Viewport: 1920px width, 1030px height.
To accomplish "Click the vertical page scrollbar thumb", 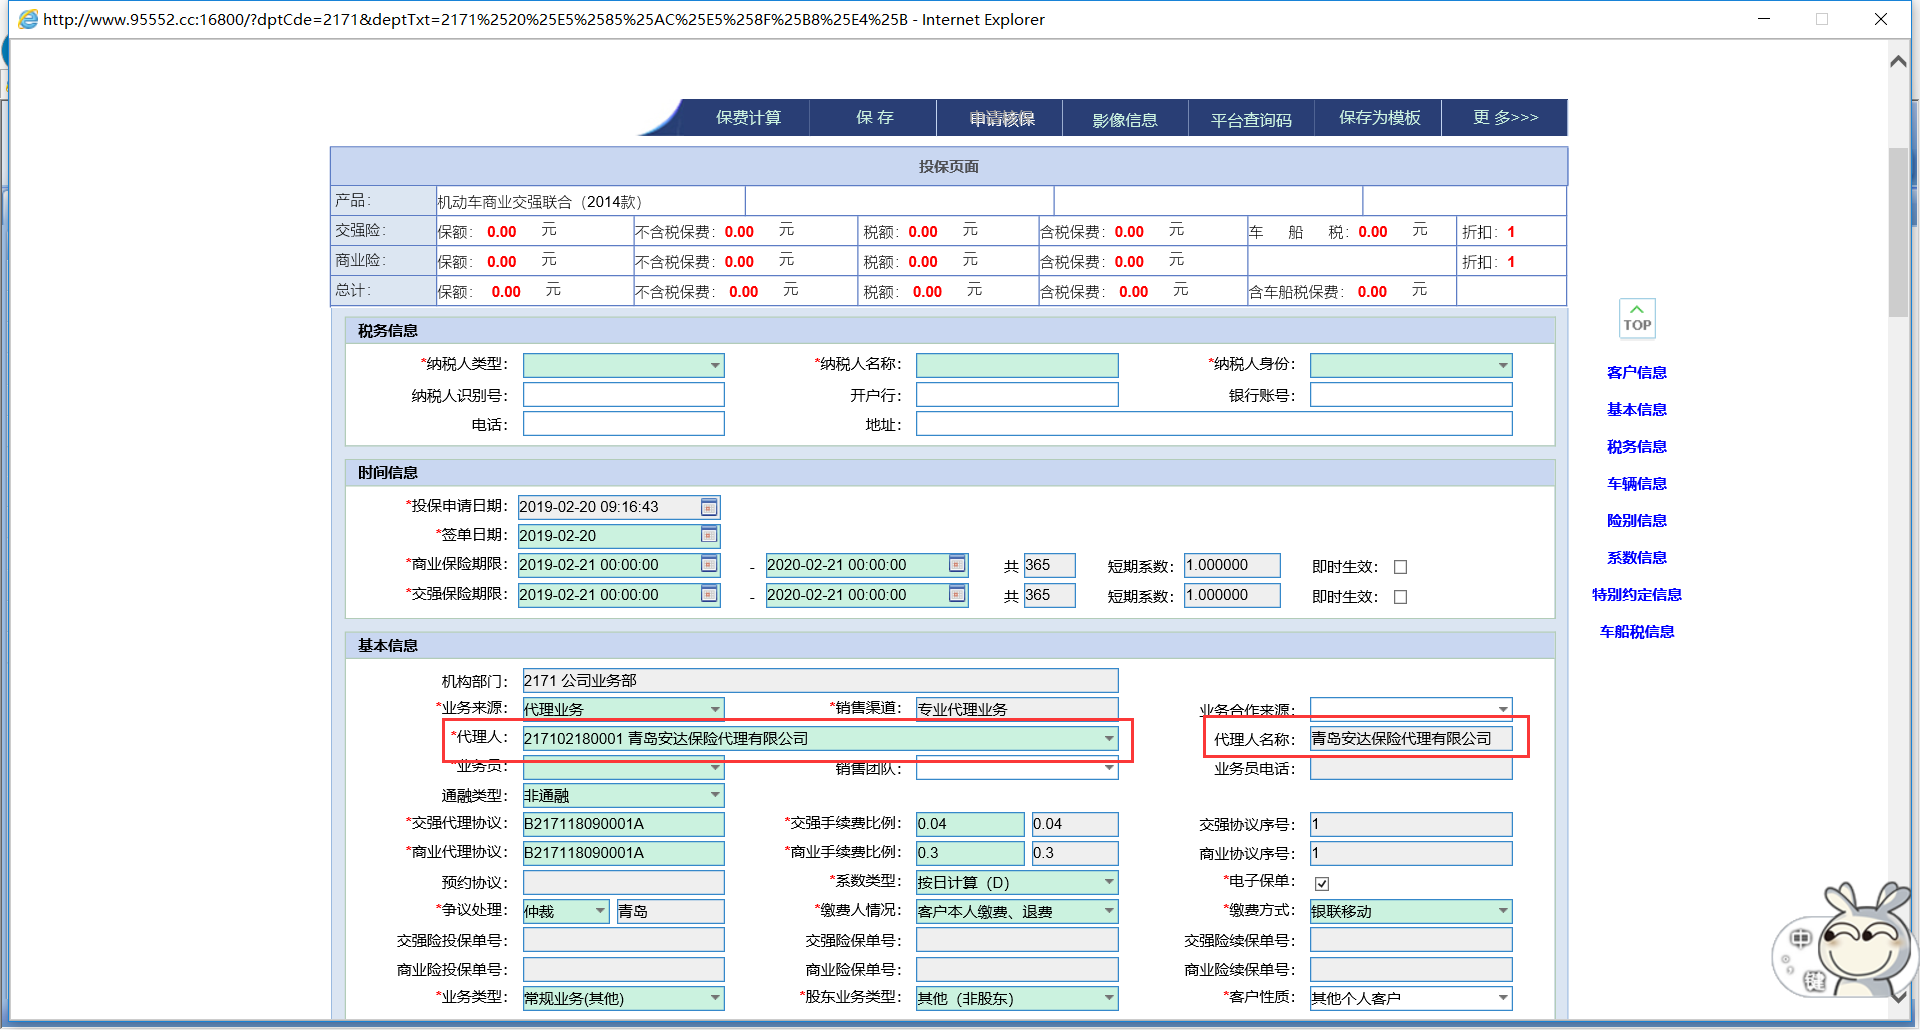I will click(x=1897, y=230).
